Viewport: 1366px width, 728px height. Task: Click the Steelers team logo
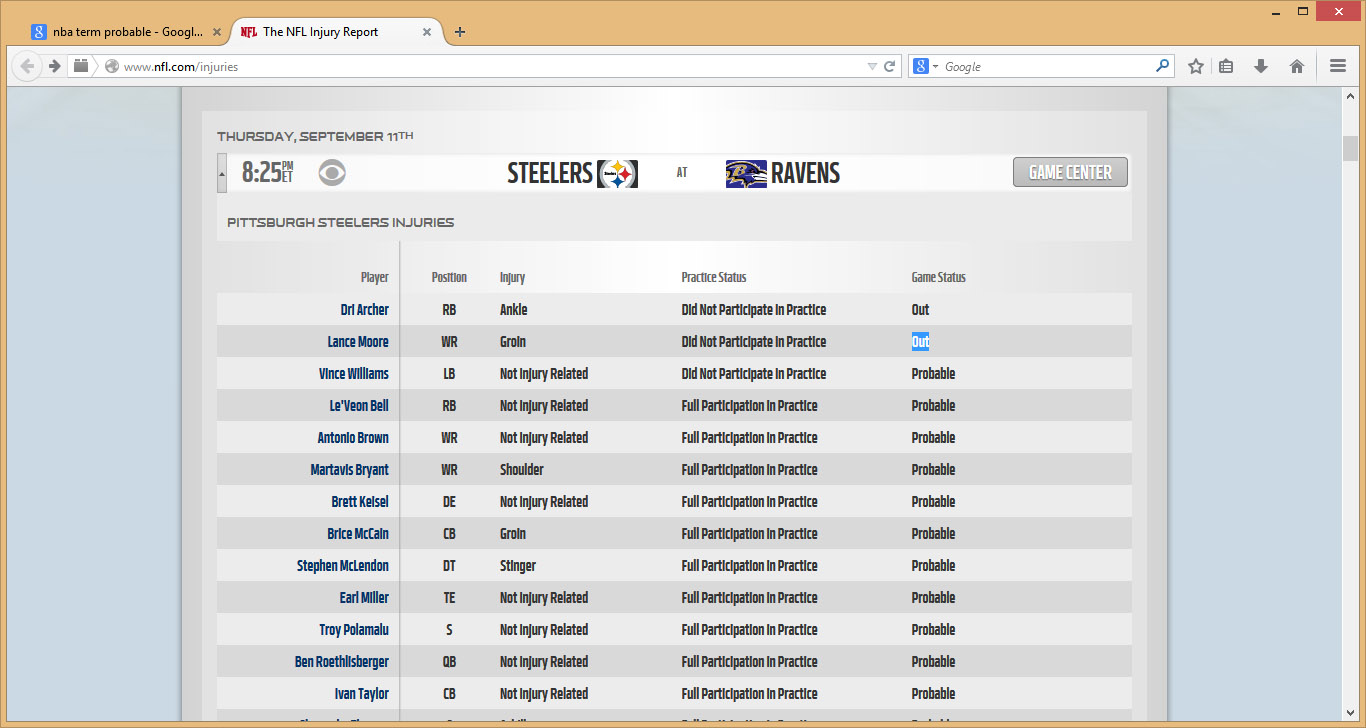click(618, 173)
